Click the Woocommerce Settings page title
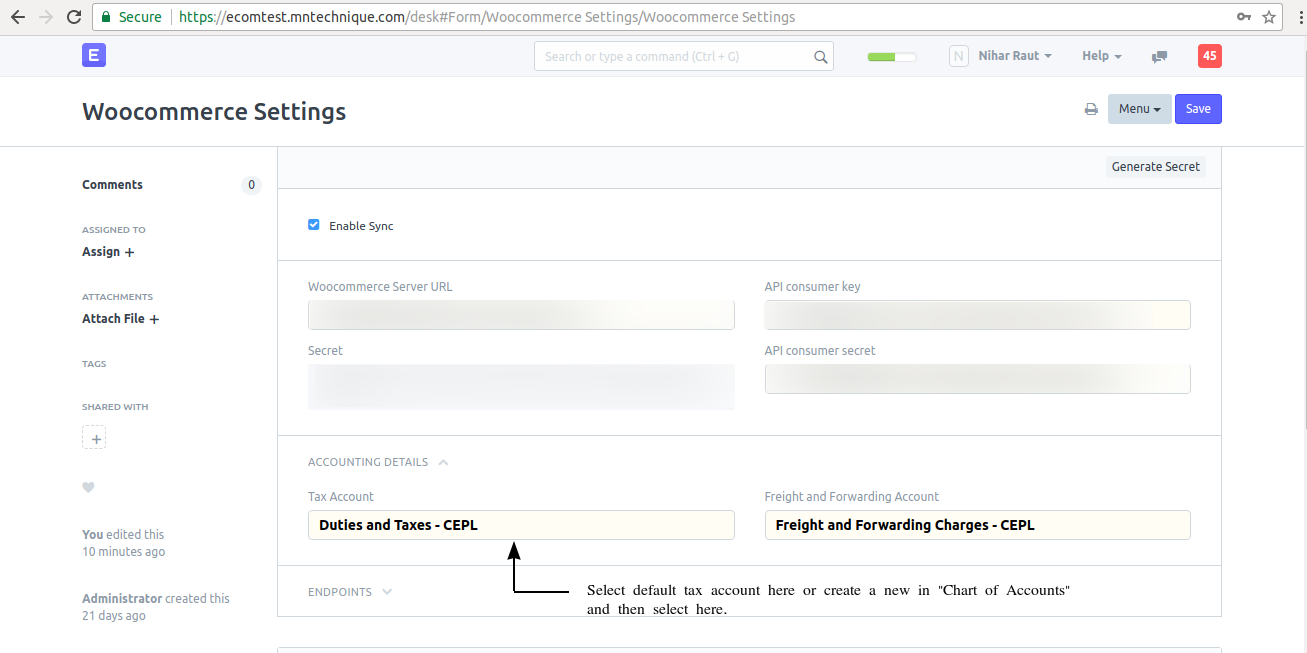Screen dimensions: 1307x653 click(x=214, y=111)
